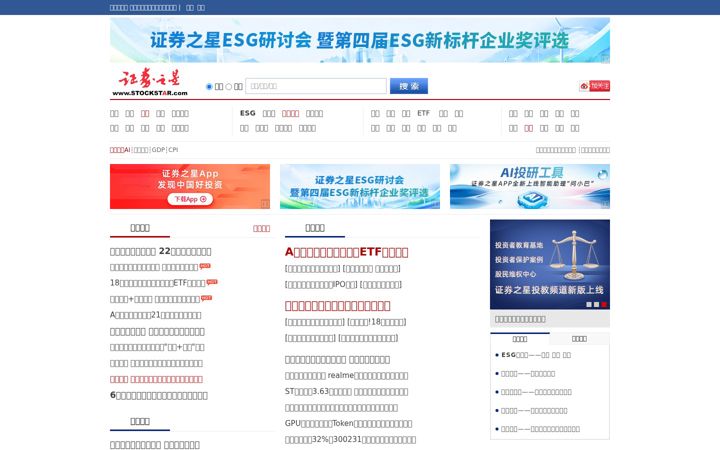Click the 下载App pill on red banner

(x=190, y=199)
